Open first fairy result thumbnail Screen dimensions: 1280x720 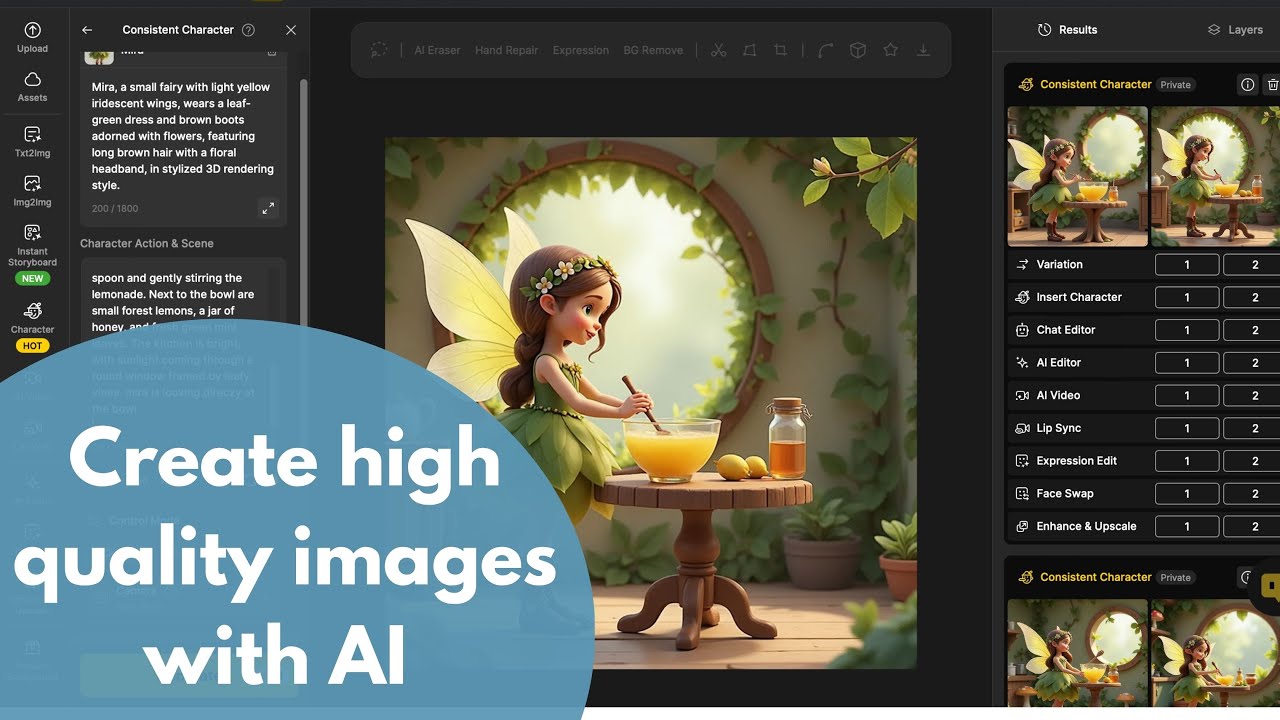click(x=1077, y=176)
